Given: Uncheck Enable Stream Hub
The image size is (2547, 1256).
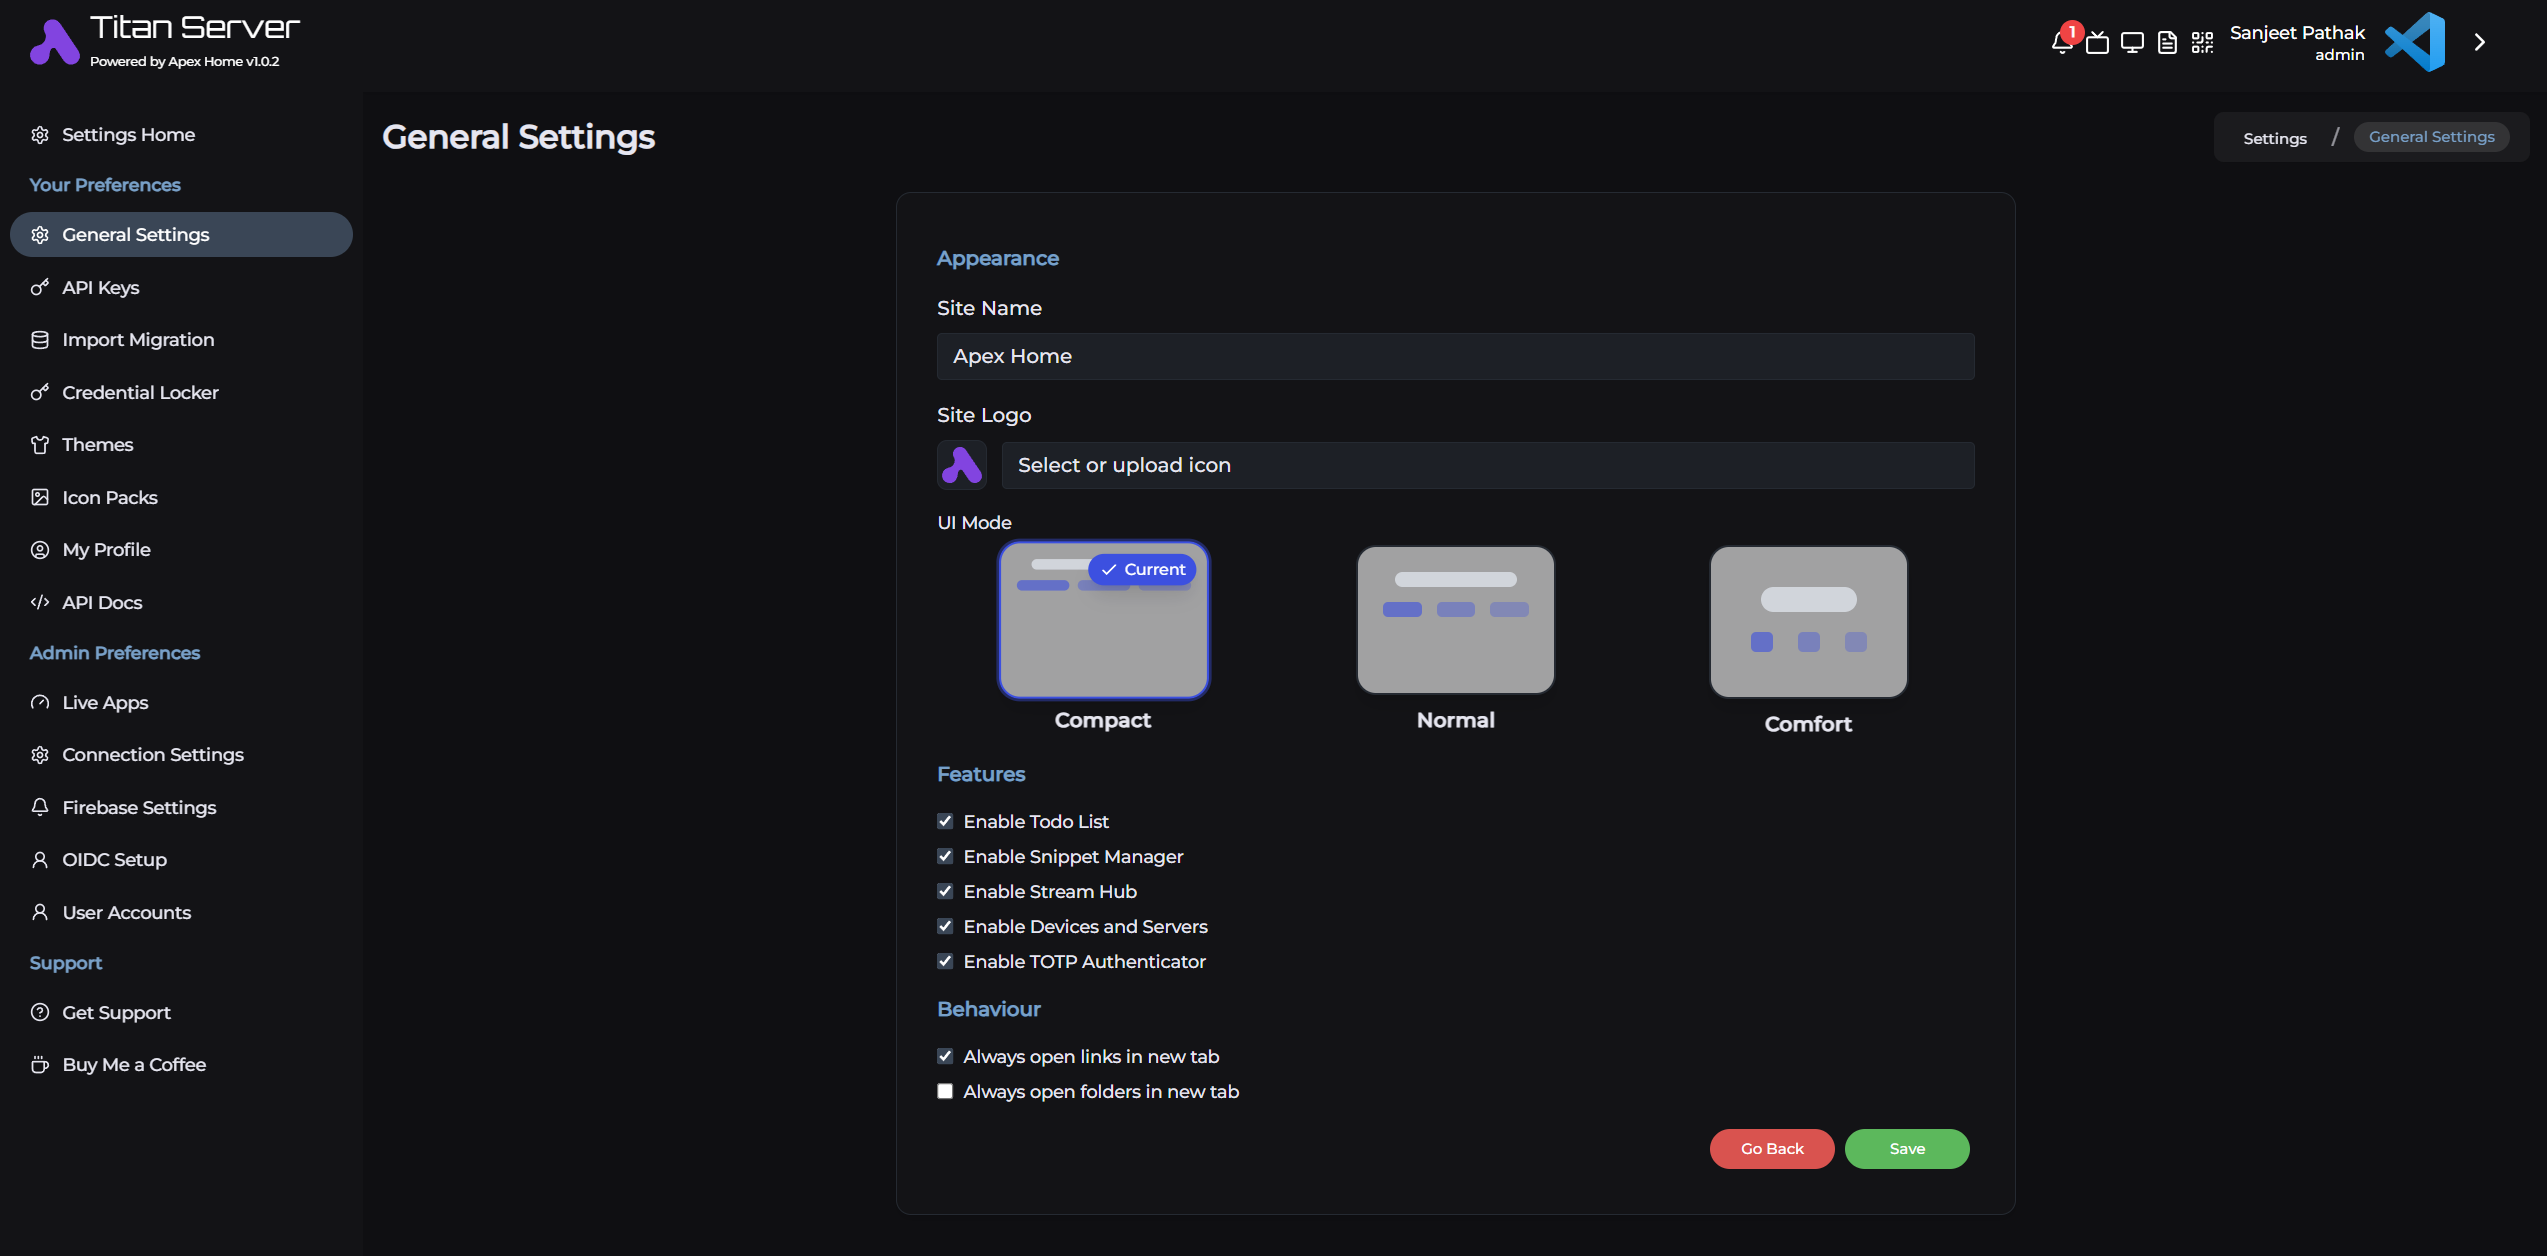Looking at the screenshot, I should [x=945, y=891].
